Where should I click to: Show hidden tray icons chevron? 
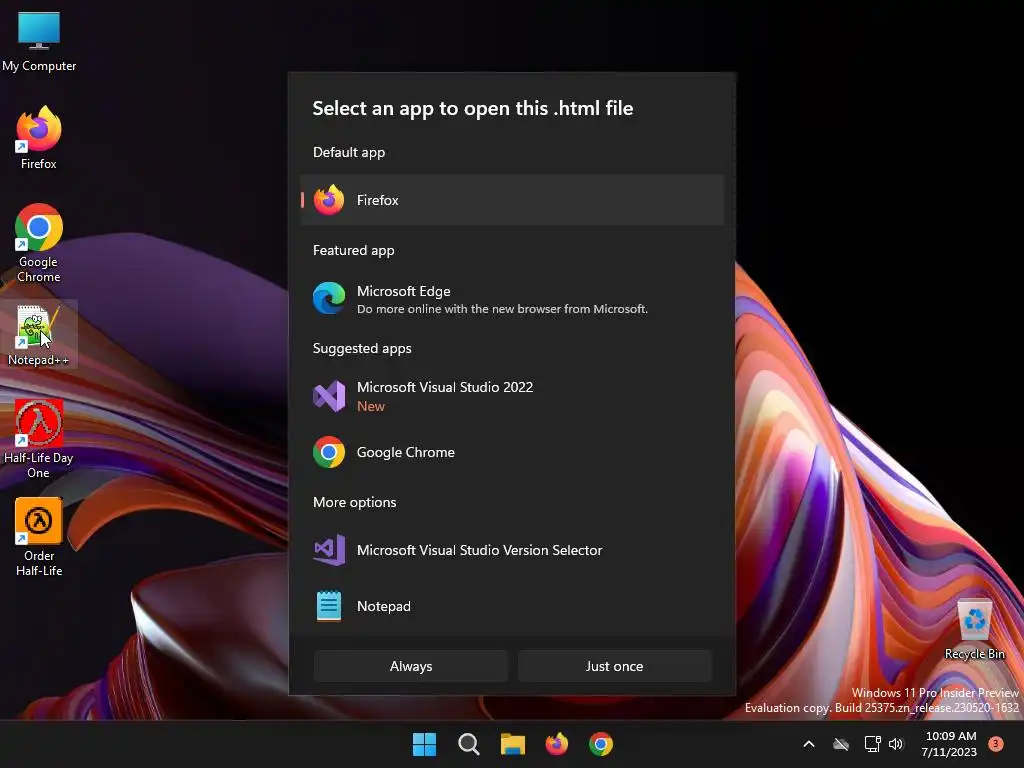coord(808,744)
